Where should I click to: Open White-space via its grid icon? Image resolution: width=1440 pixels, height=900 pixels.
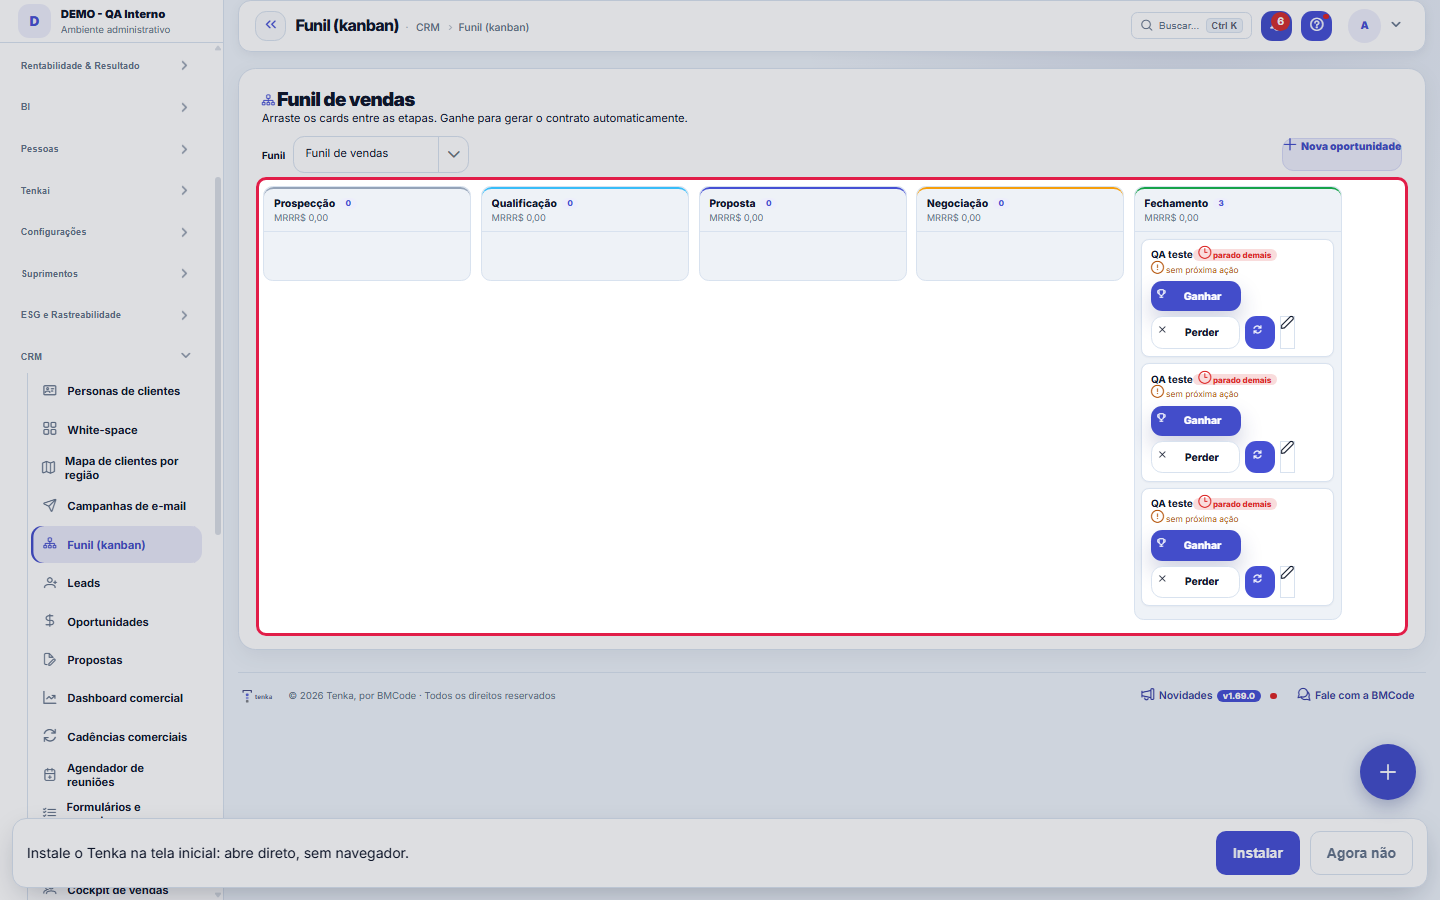pos(49,429)
